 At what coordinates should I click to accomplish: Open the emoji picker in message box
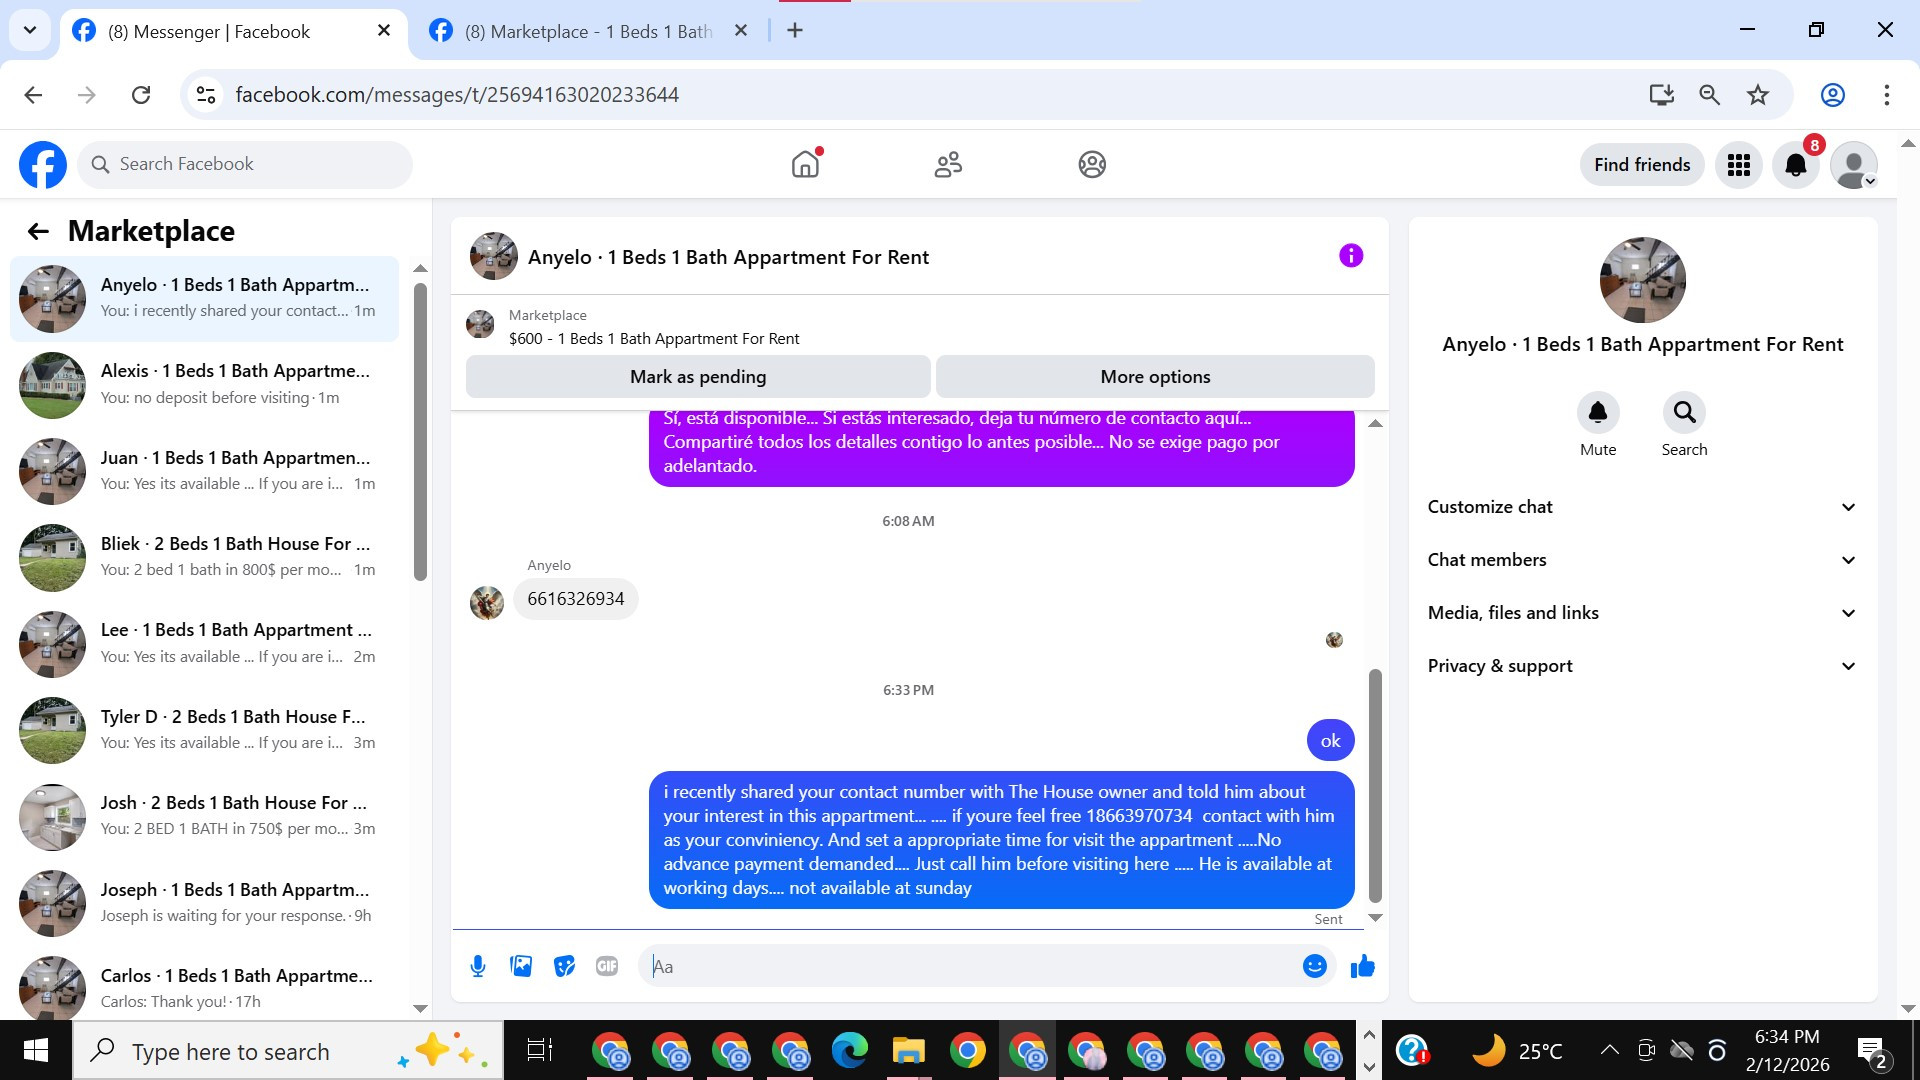(x=1315, y=966)
